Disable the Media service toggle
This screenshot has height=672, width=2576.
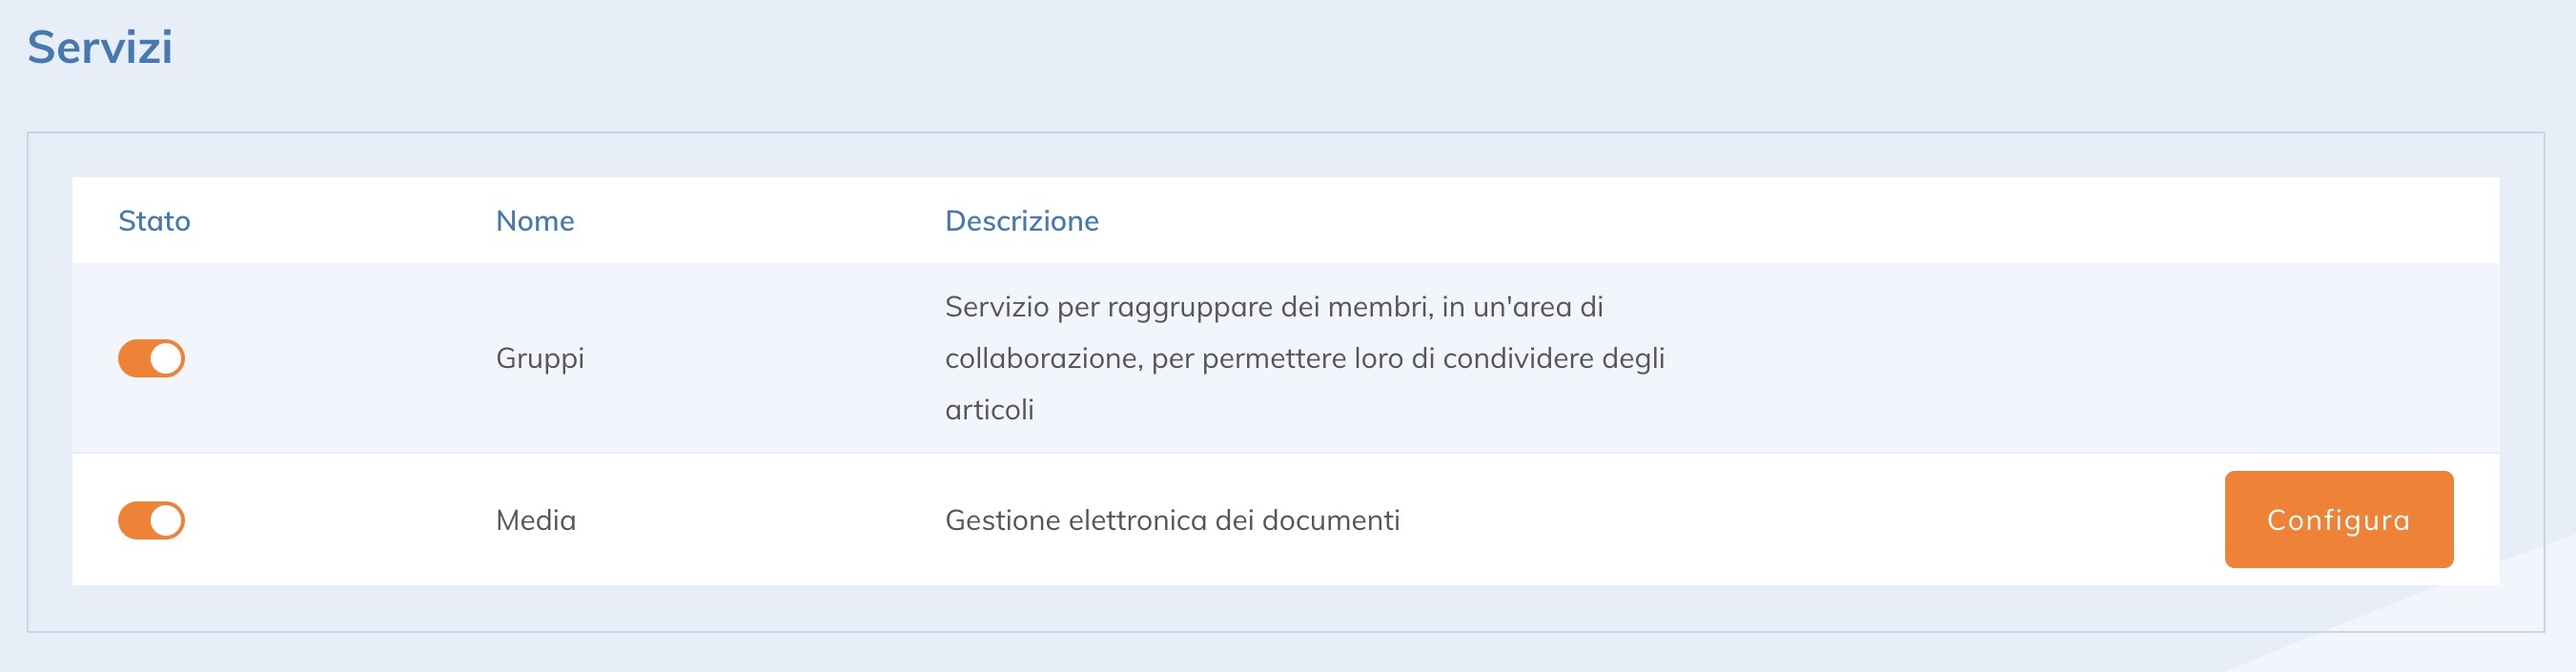pos(152,519)
